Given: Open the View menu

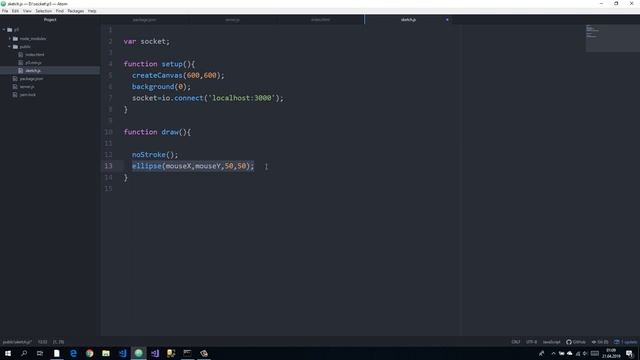Looking at the screenshot, I should click(27, 11).
